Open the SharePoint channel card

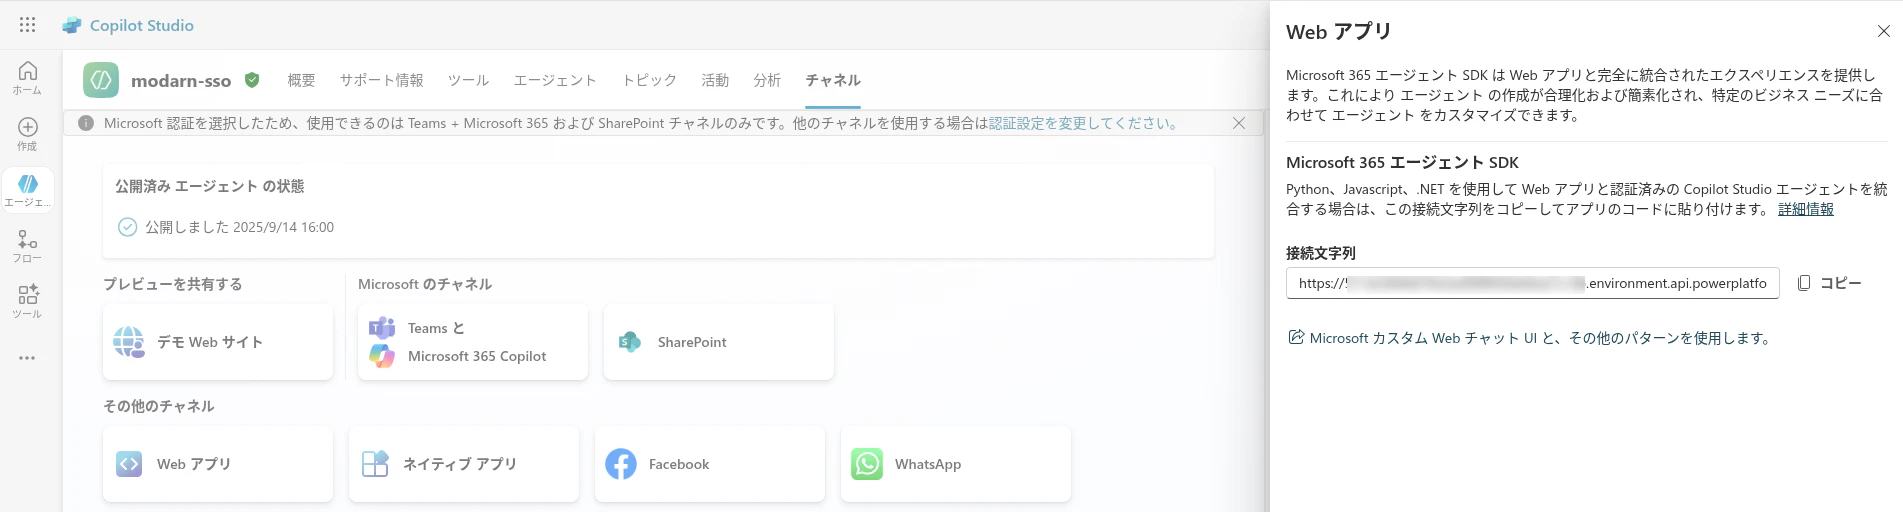pos(719,342)
